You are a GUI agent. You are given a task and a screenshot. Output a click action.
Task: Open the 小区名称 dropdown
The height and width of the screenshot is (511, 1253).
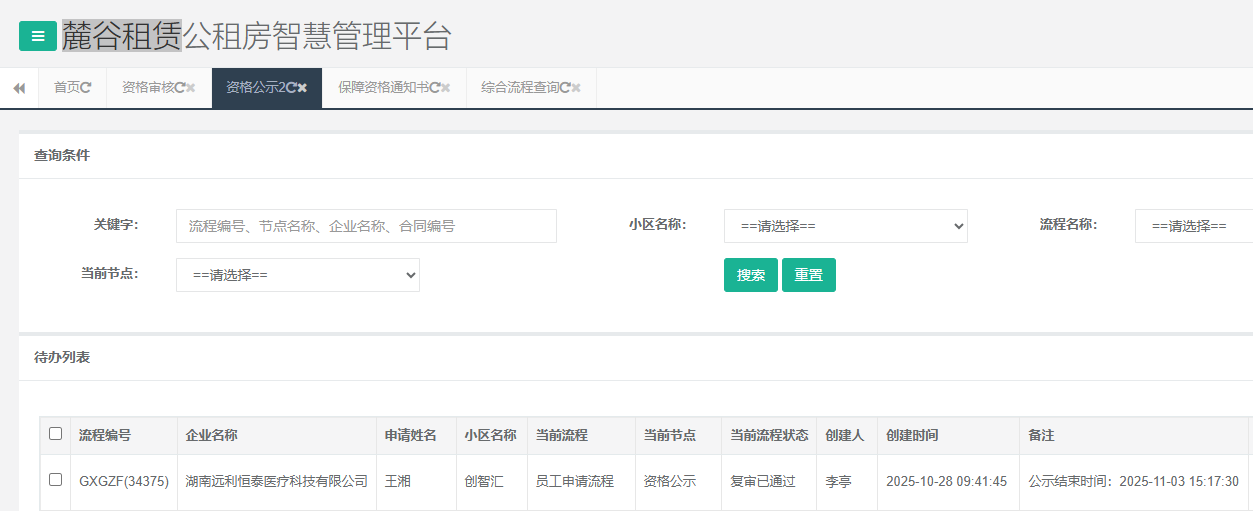pos(845,226)
